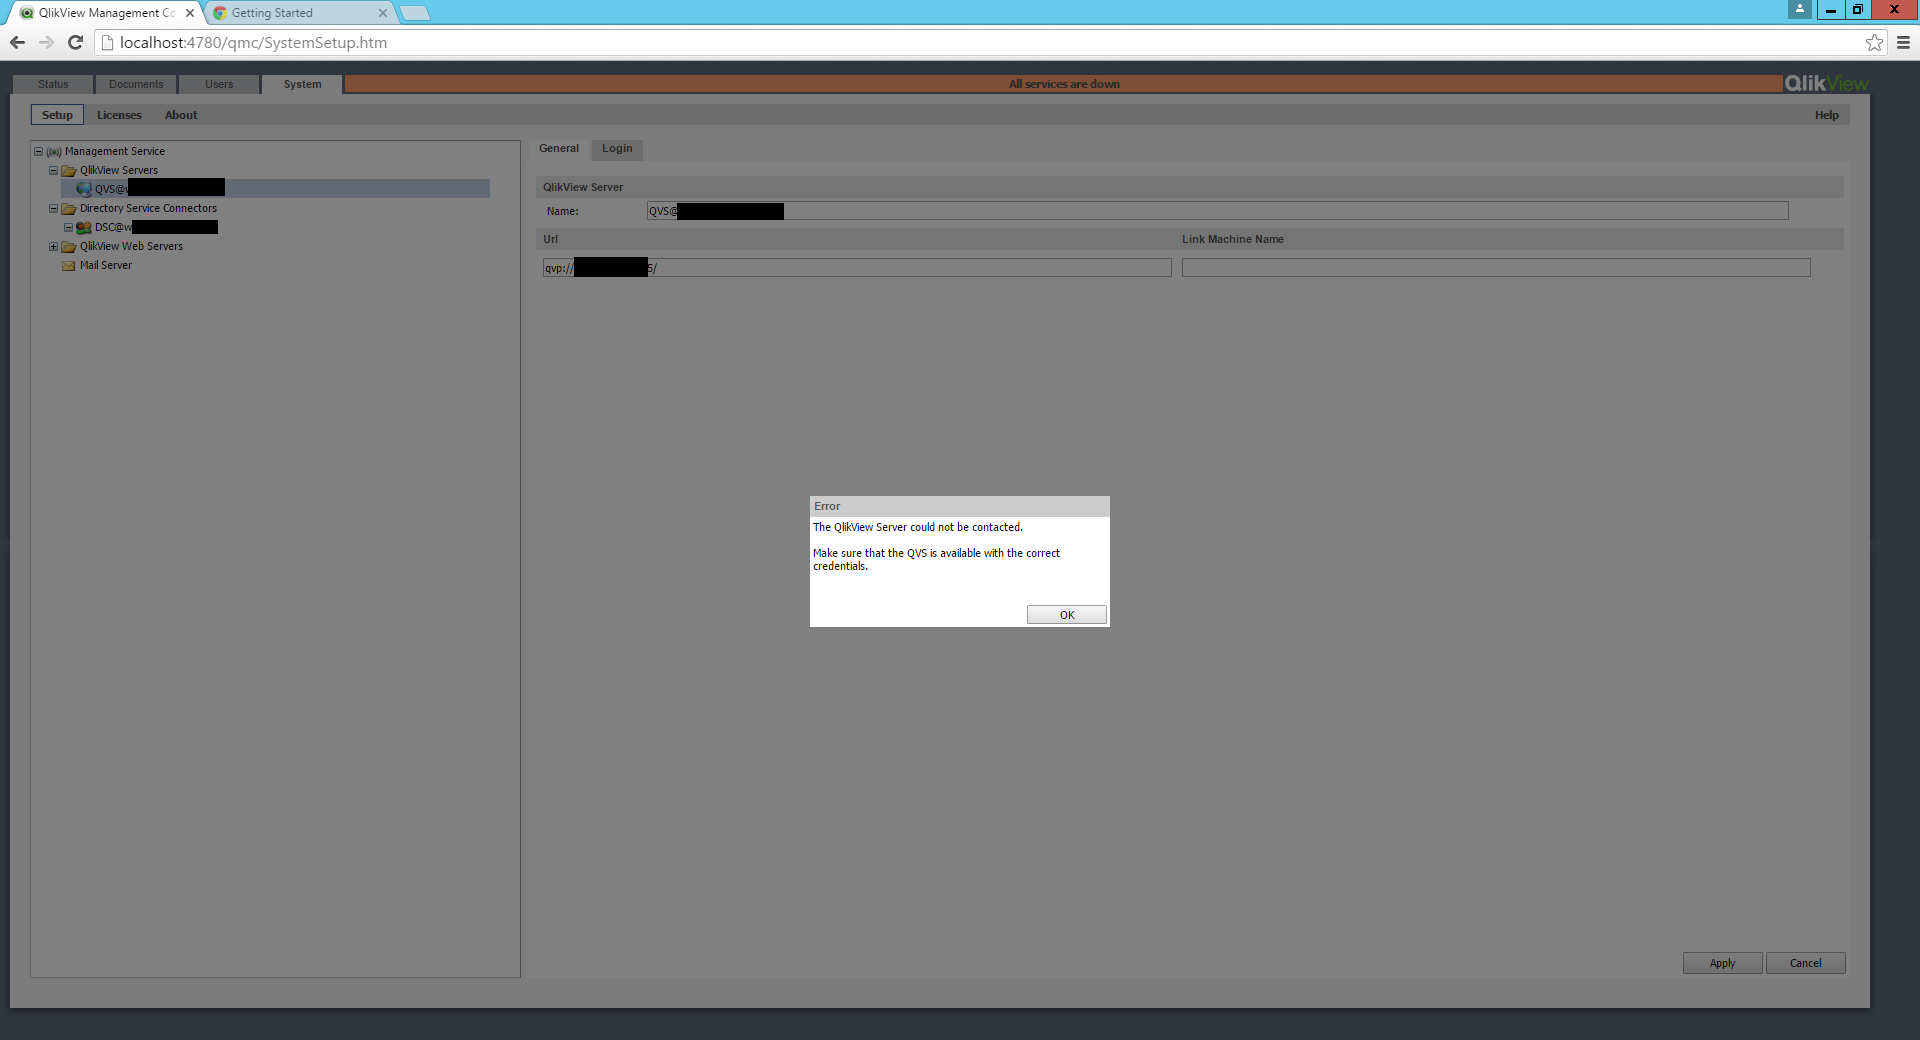Open the Chrome hamburger menu
The width and height of the screenshot is (1920, 1040).
tap(1903, 42)
